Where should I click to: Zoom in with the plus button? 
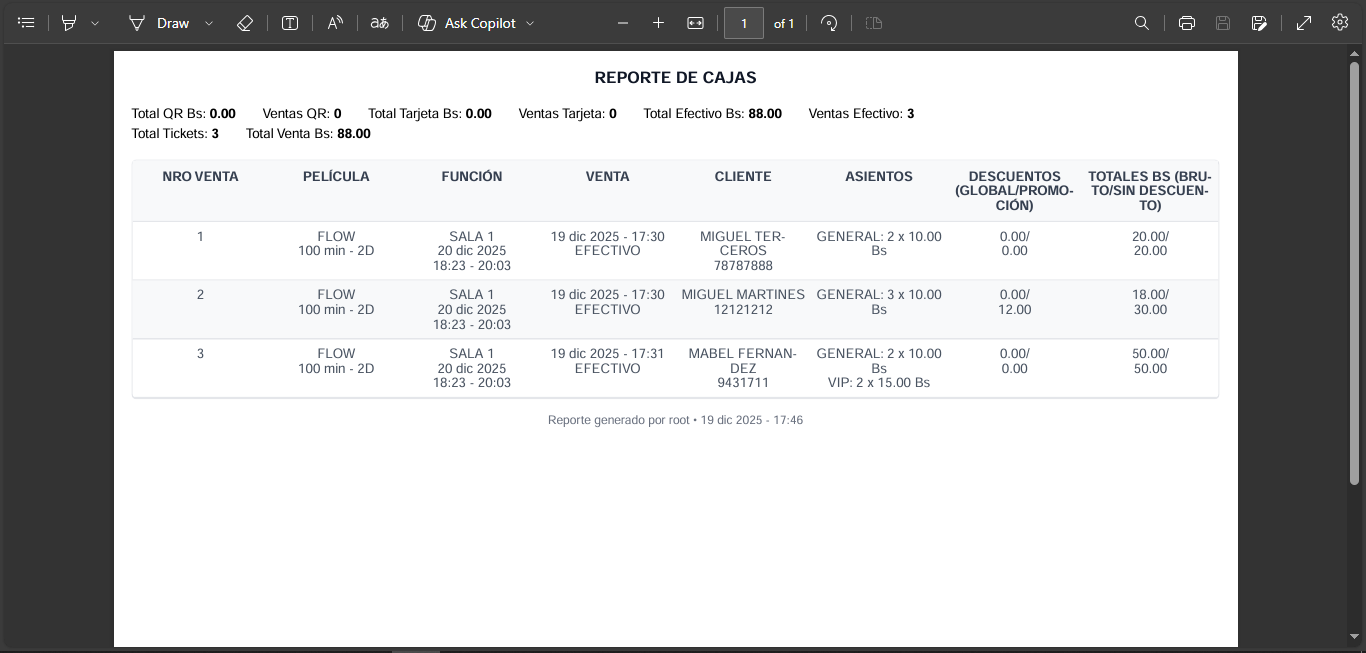[658, 23]
